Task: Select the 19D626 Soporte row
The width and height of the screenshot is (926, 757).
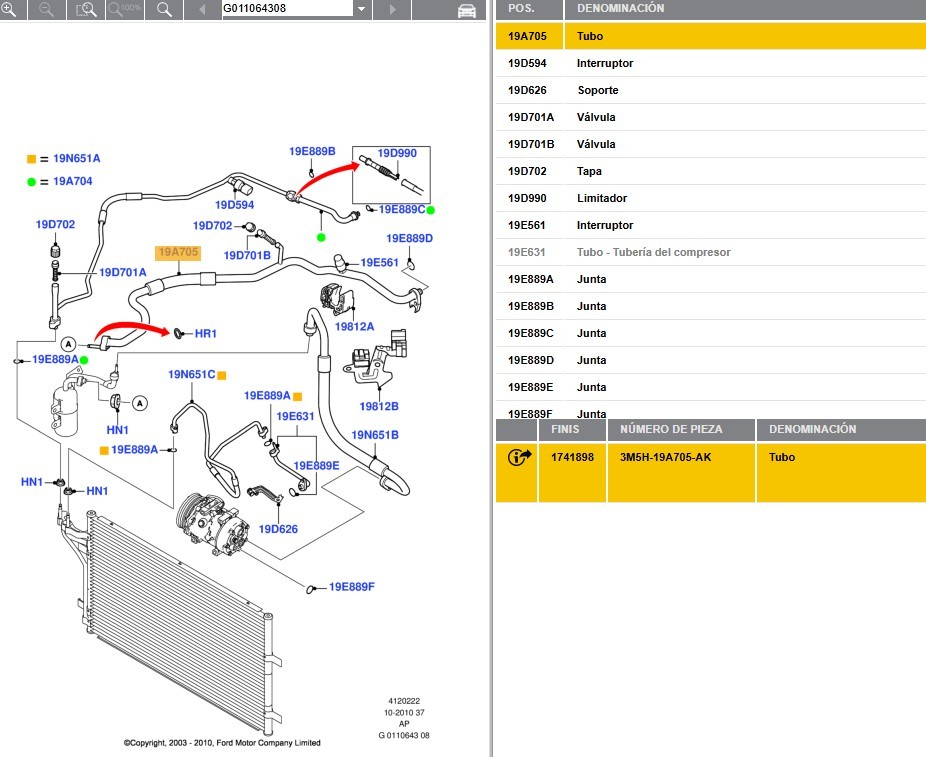Action: click(710, 90)
